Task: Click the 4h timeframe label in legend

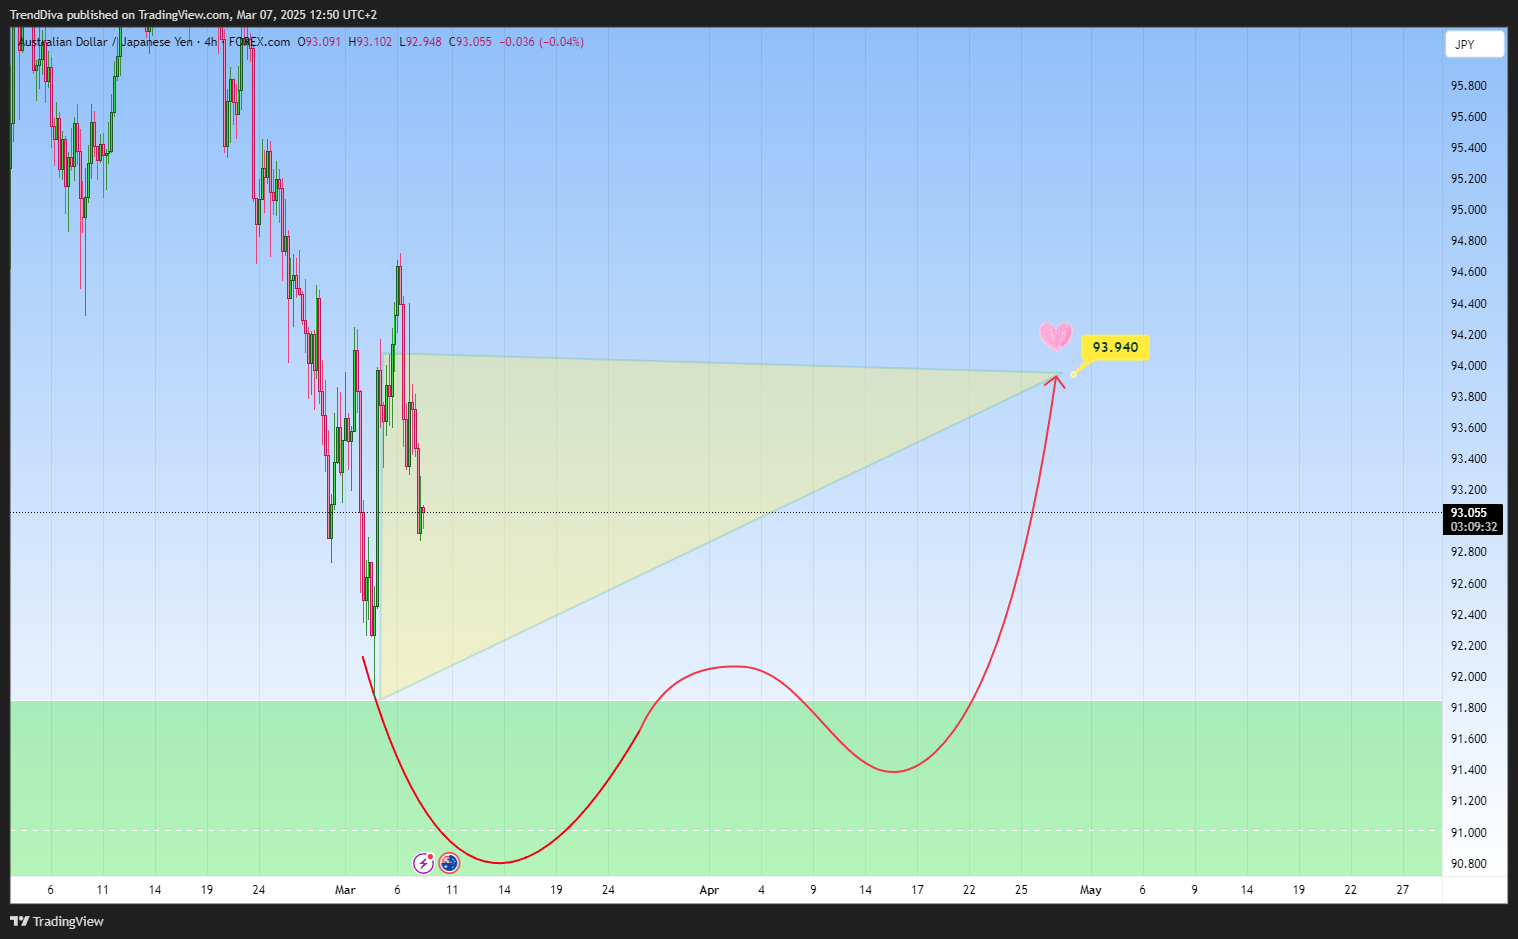Action: tap(210, 42)
